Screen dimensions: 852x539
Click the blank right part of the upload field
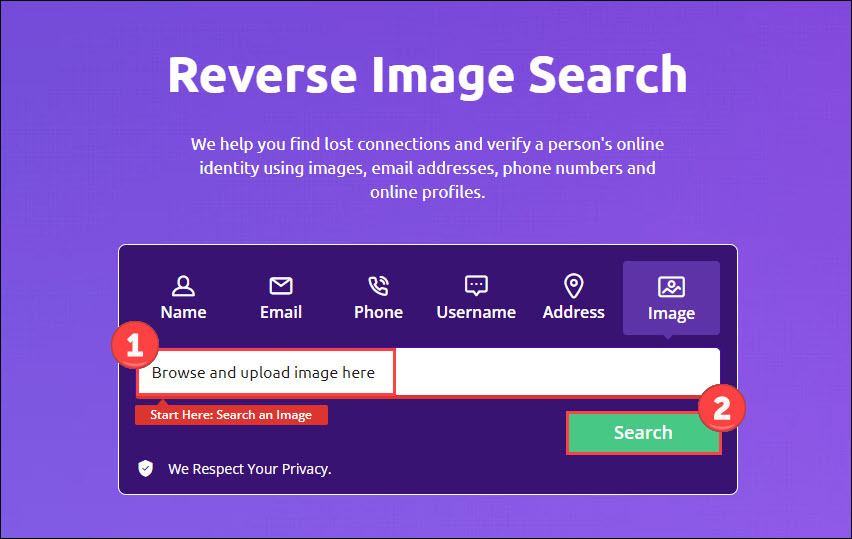[x=557, y=372]
